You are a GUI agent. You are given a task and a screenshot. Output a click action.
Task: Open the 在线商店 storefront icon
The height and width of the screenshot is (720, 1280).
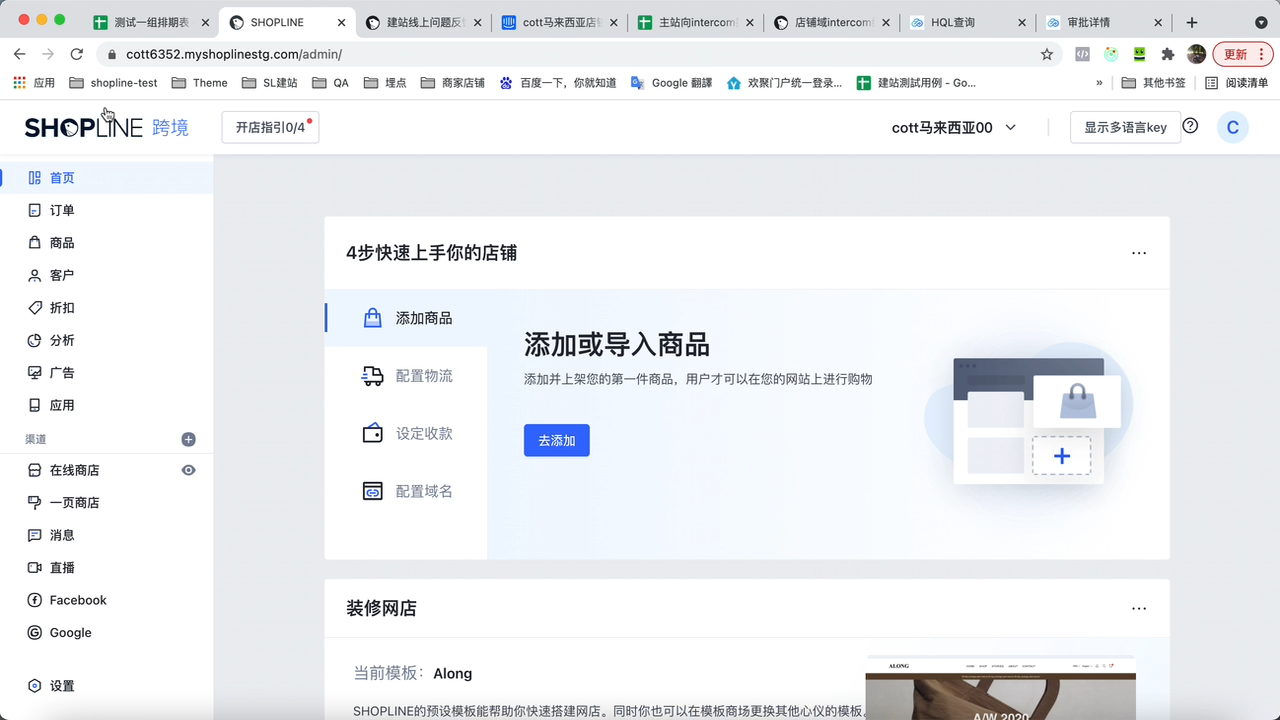coord(35,470)
